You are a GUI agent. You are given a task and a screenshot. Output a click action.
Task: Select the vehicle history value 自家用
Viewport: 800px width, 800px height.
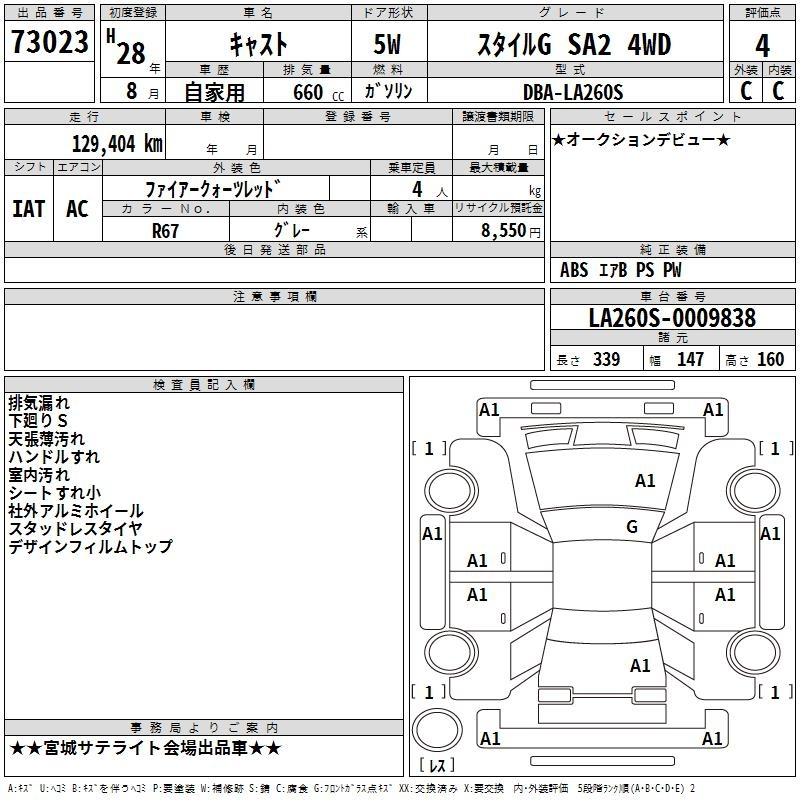point(214,92)
